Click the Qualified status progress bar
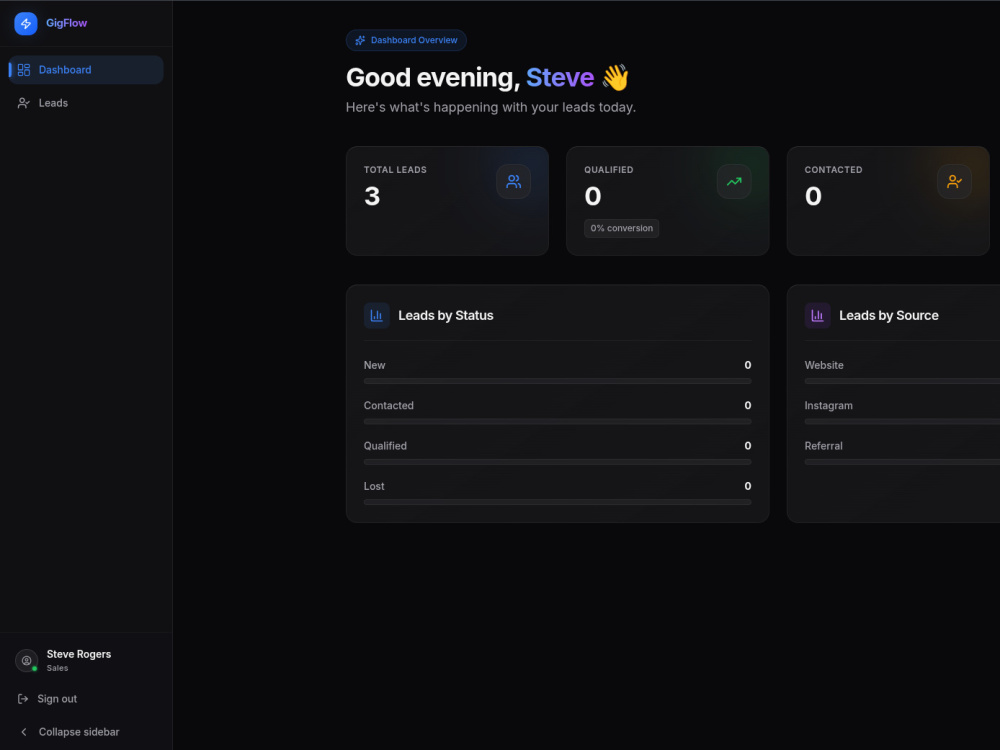 tap(557, 462)
